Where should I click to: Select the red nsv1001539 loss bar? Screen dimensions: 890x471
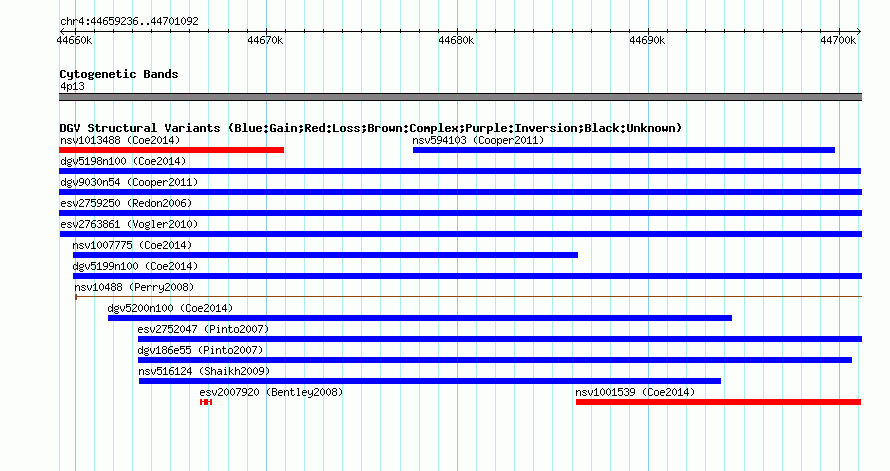[719, 402]
